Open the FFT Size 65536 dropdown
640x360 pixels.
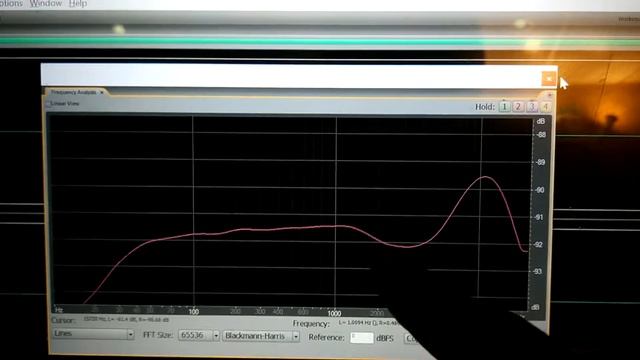click(x=200, y=336)
